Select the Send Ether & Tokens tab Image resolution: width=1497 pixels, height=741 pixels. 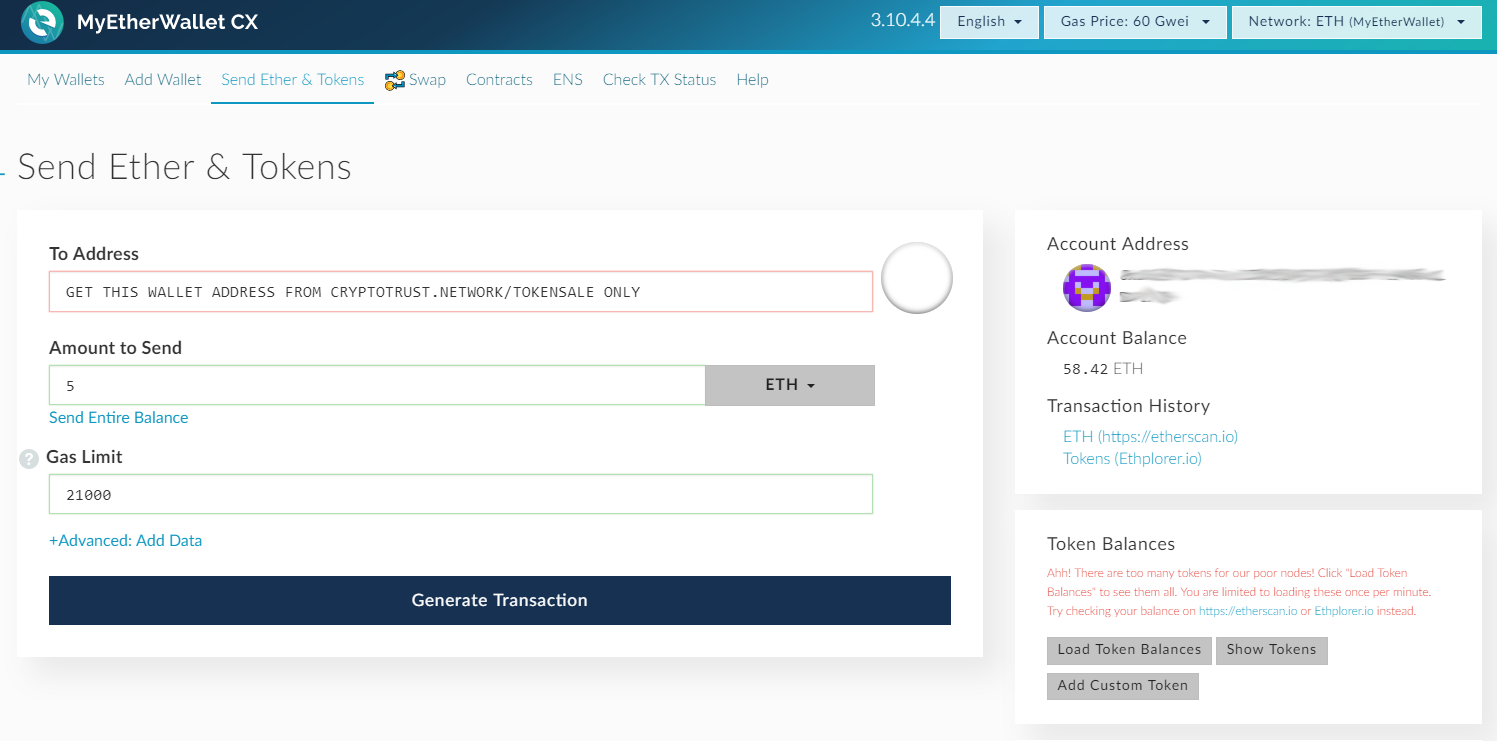click(293, 80)
